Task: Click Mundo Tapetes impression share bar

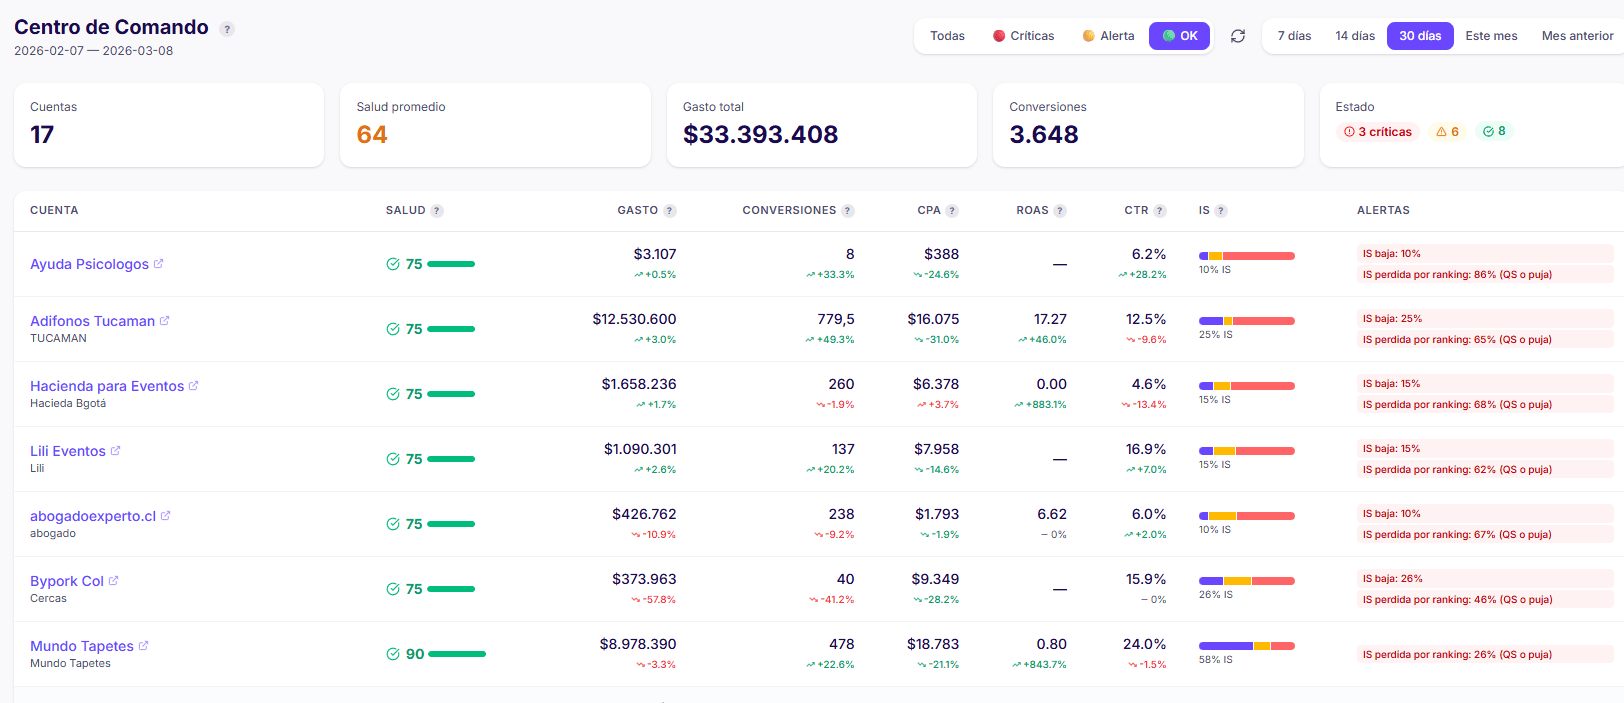Action: tap(1246, 646)
